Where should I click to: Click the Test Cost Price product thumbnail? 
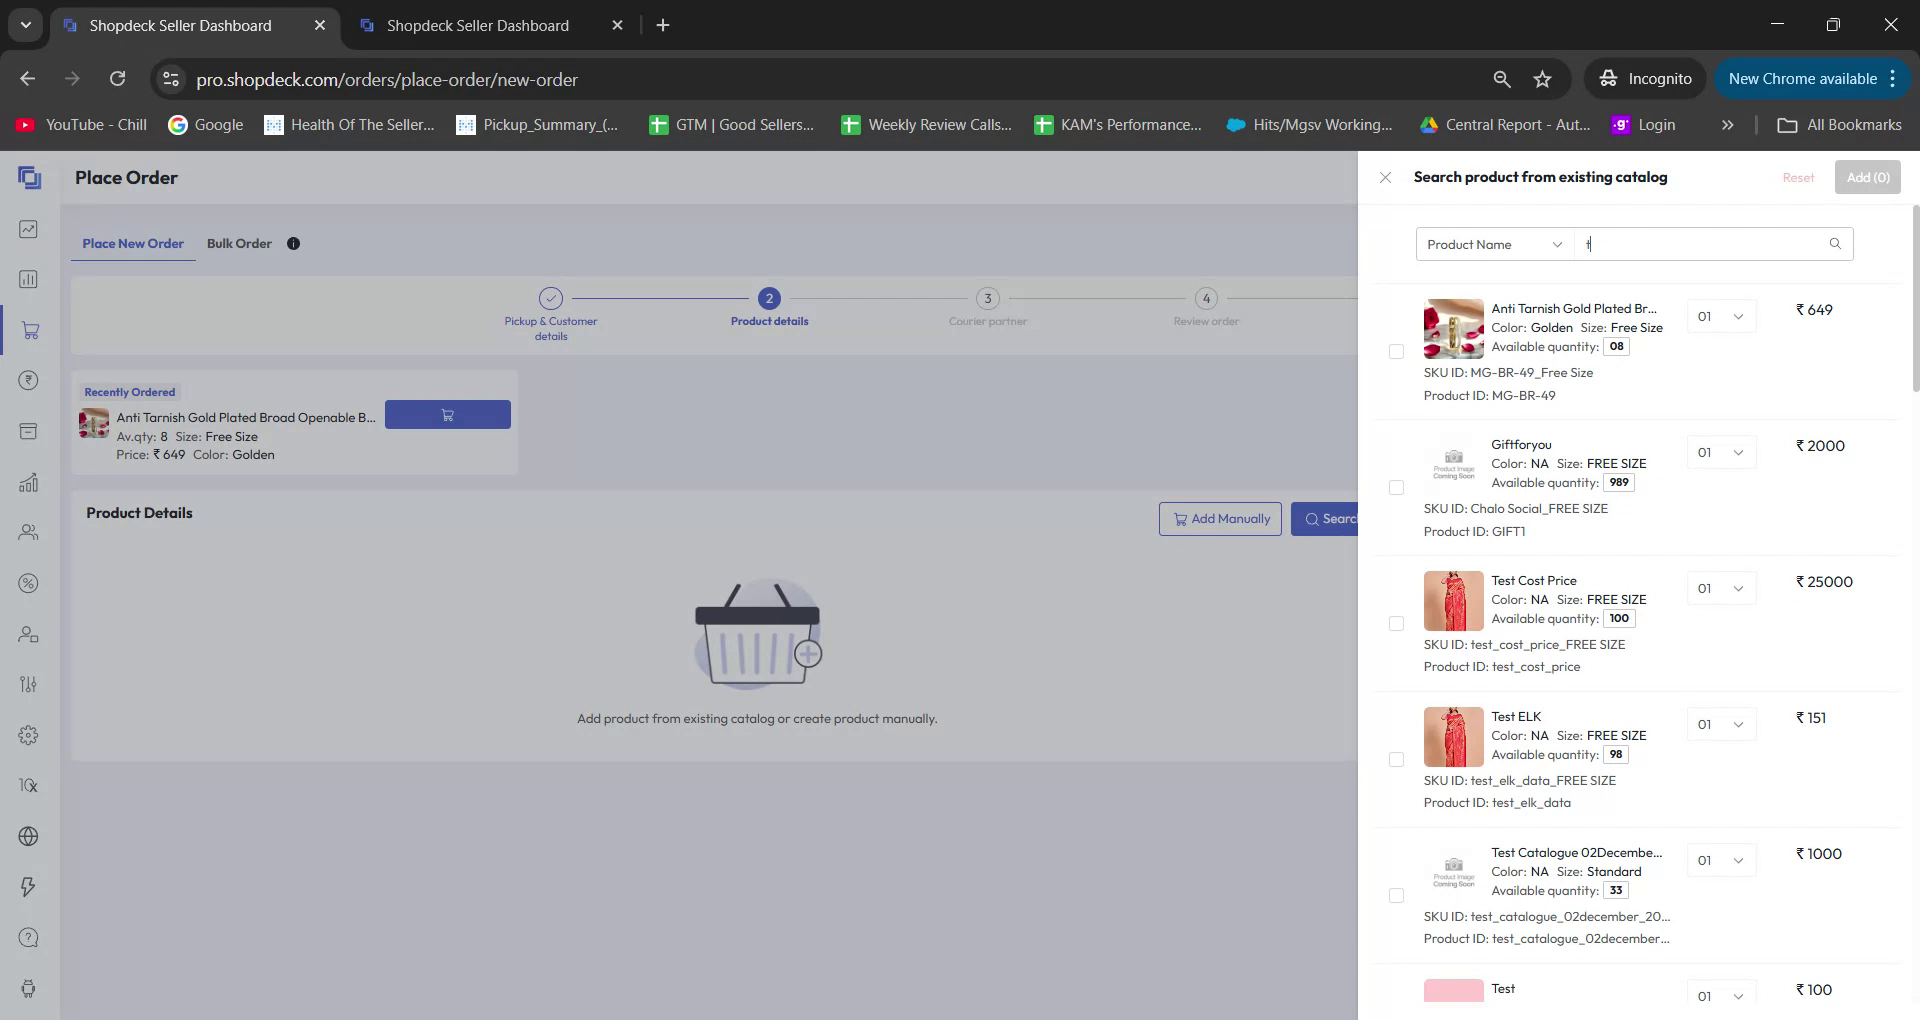pyautogui.click(x=1453, y=600)
